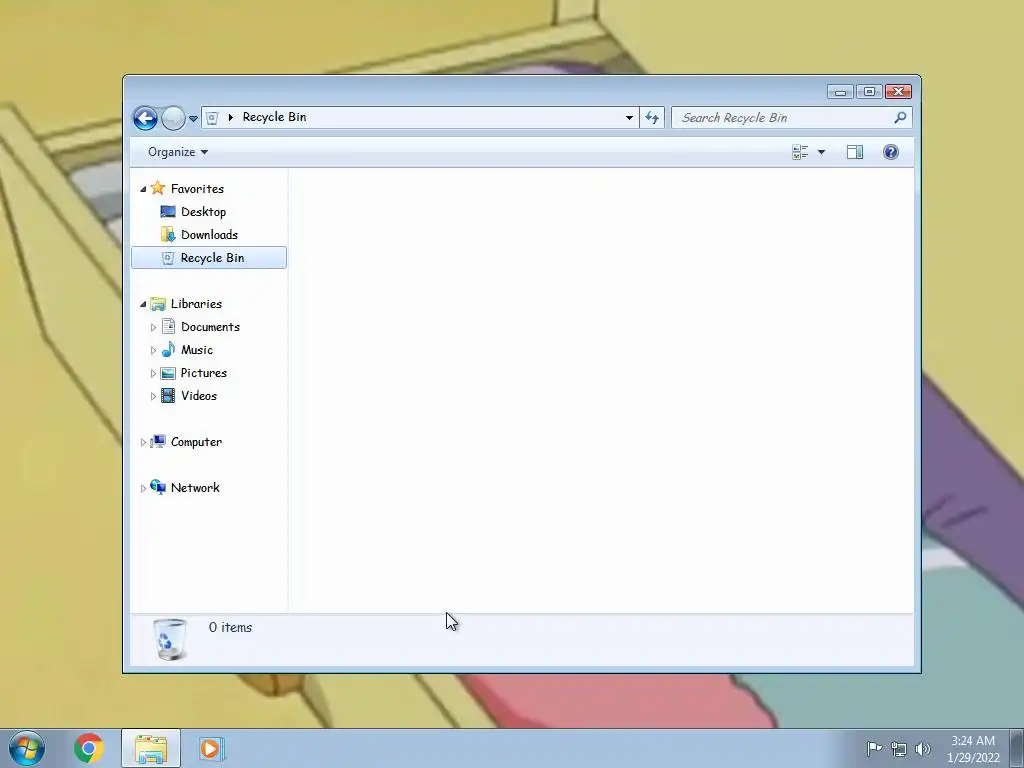The image size is (1024, 768).
Task: Open Windows Media Player from taskbar
Action: (211, 748)
